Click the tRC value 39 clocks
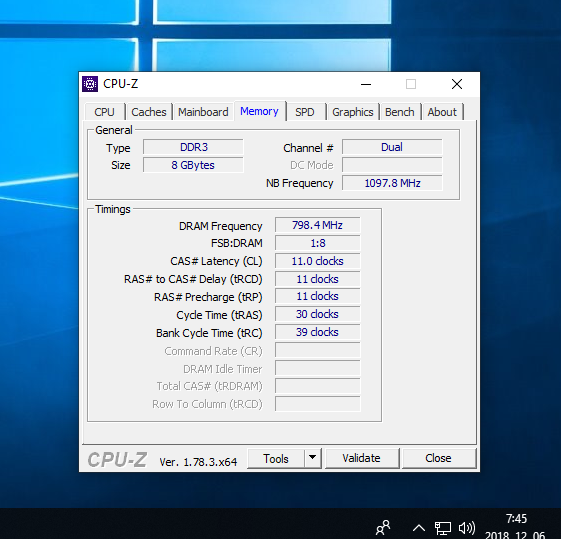Screen dimensions: 561x539 point(318,332)
